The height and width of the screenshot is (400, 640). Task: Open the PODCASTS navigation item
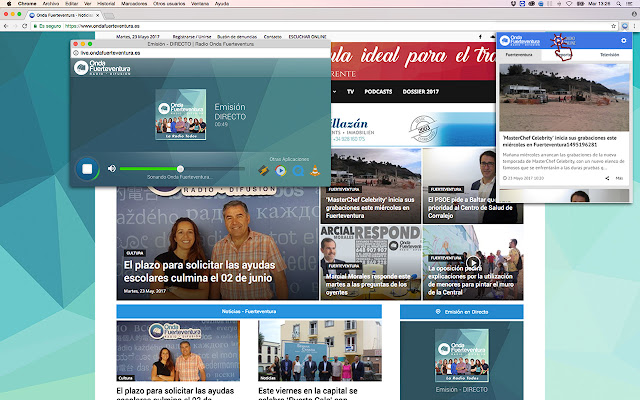coord(378,91)
